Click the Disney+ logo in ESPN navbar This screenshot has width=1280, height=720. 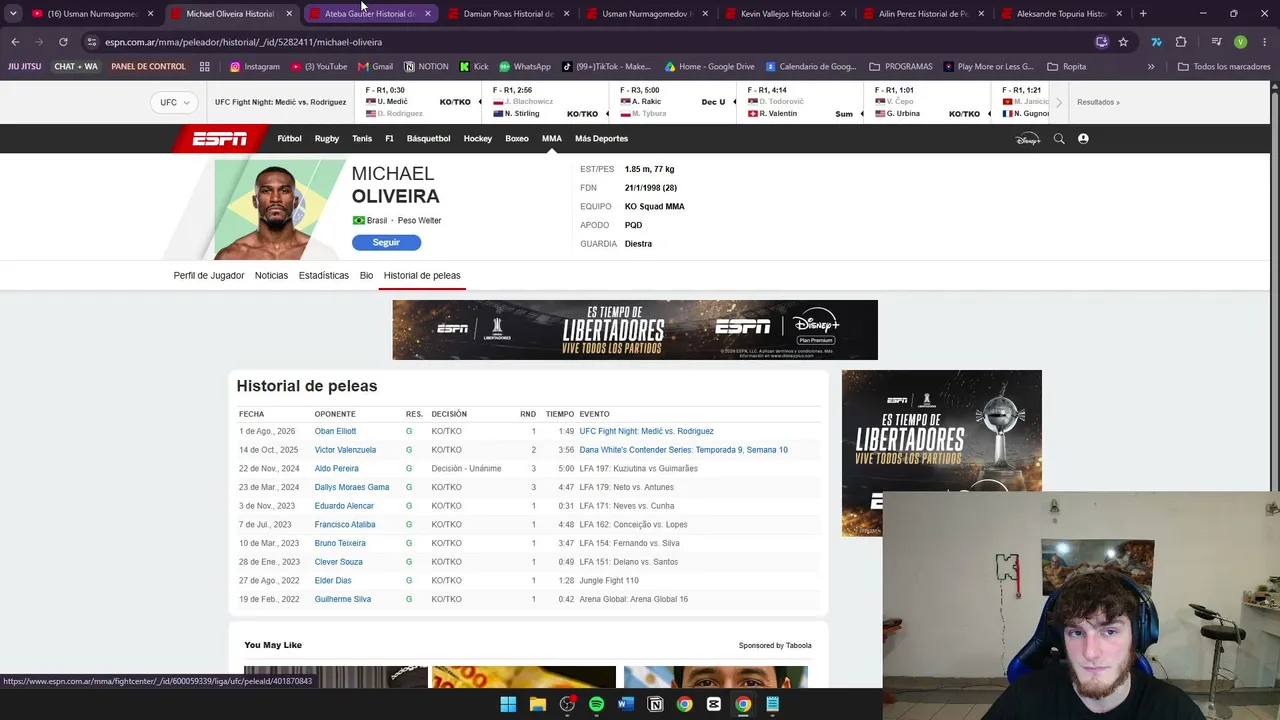click(x=1028, y=139)
